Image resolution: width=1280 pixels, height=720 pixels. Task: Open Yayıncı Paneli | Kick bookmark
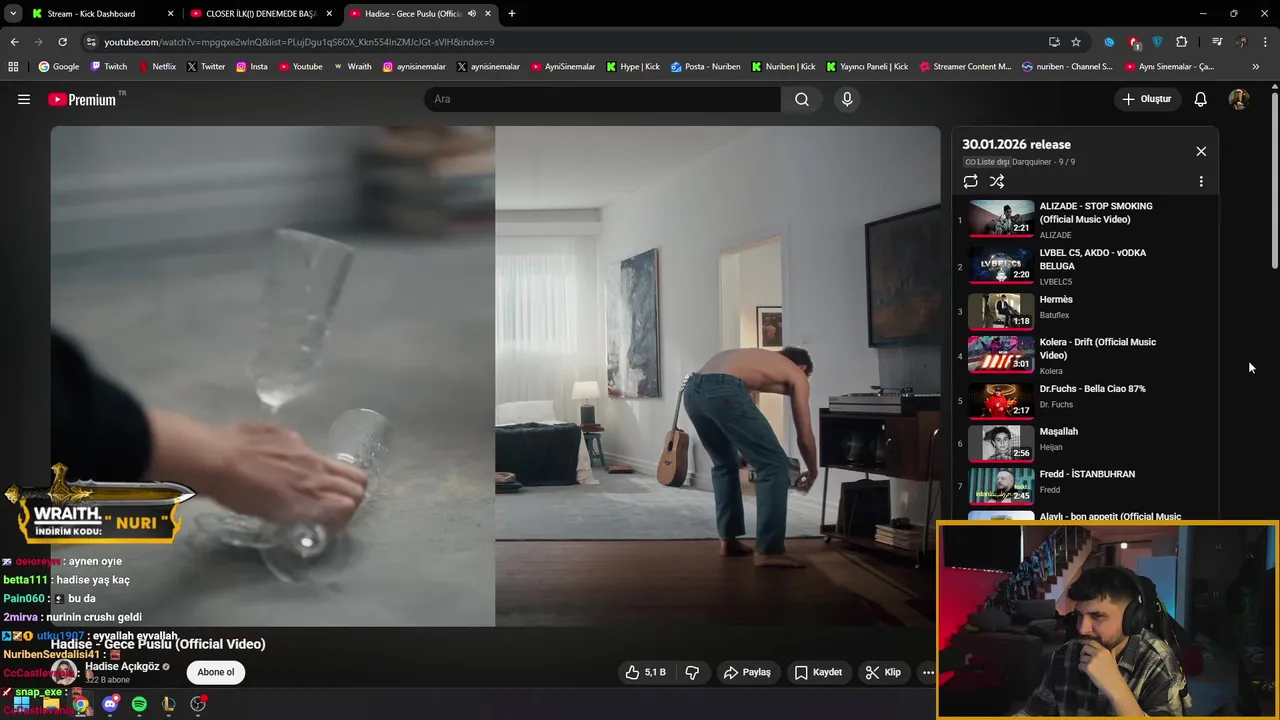pyautogui.click(x=866, y=67)
